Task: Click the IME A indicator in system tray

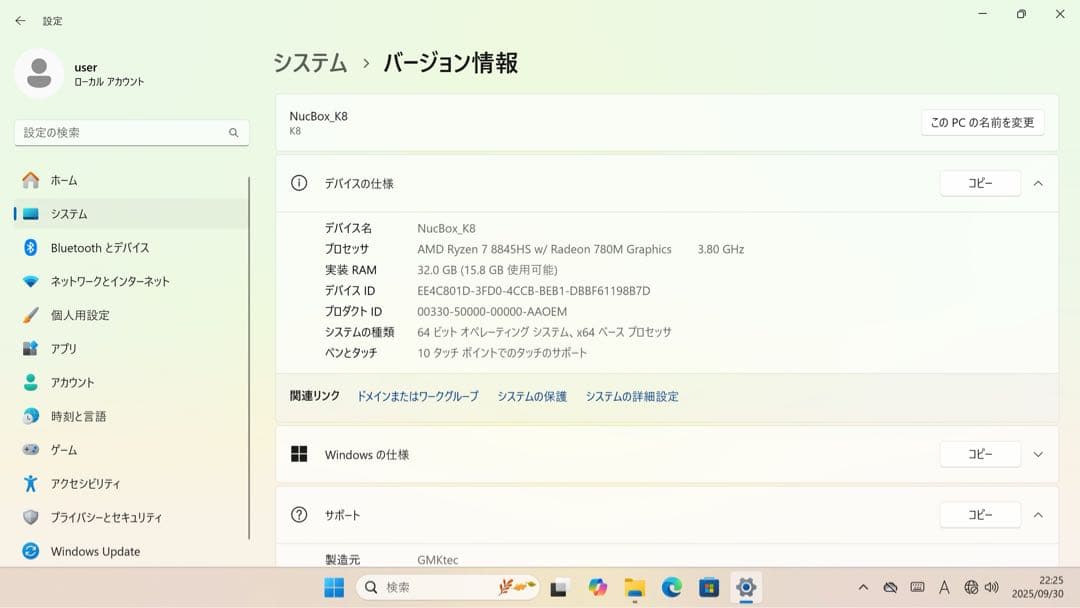Action: pos(944,587)
